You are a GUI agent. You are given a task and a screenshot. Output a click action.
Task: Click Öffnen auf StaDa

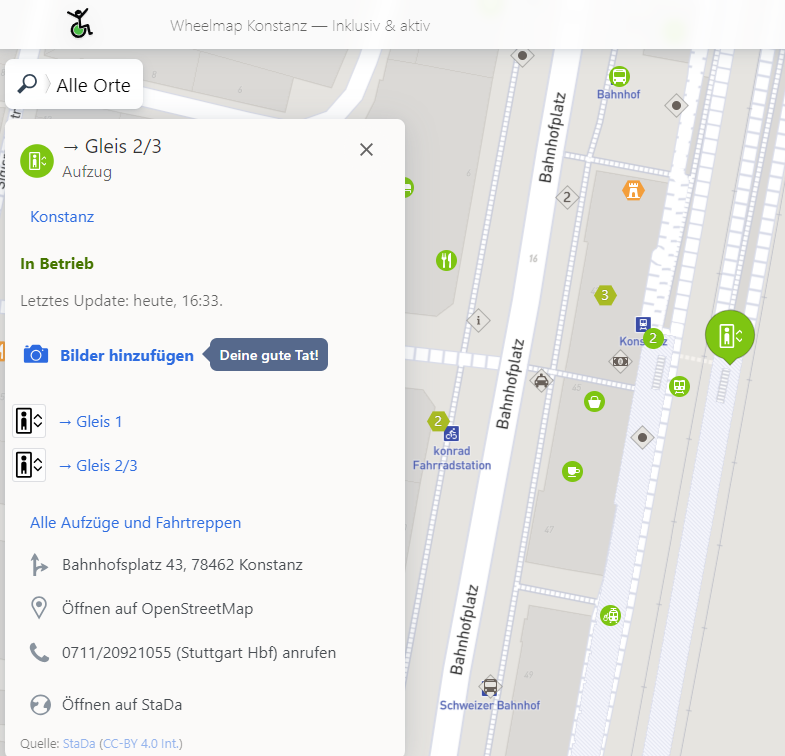[121, 705]
